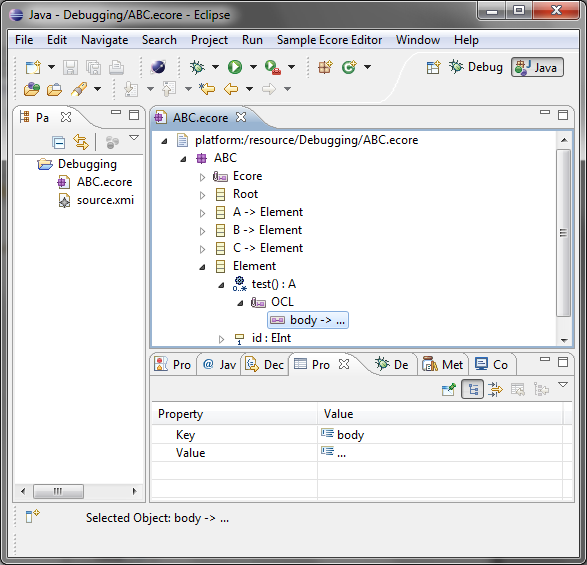Image resolution: width=587 pixels, height=565 pixels.
Task: Expand the B -> Element node
Action: (202, 231)
